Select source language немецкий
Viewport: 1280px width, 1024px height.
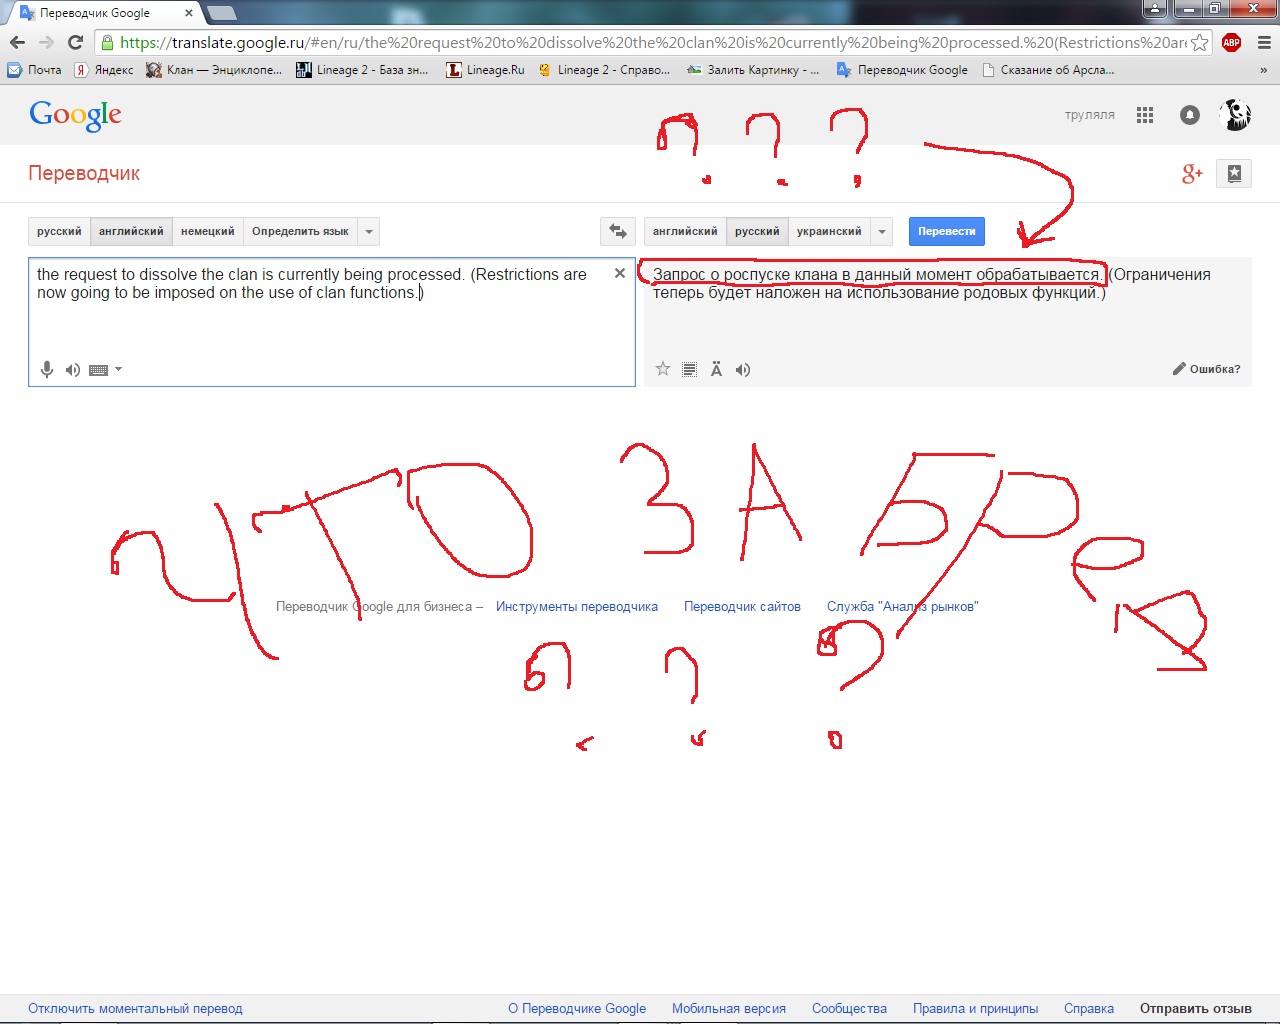tap(207, 231)
